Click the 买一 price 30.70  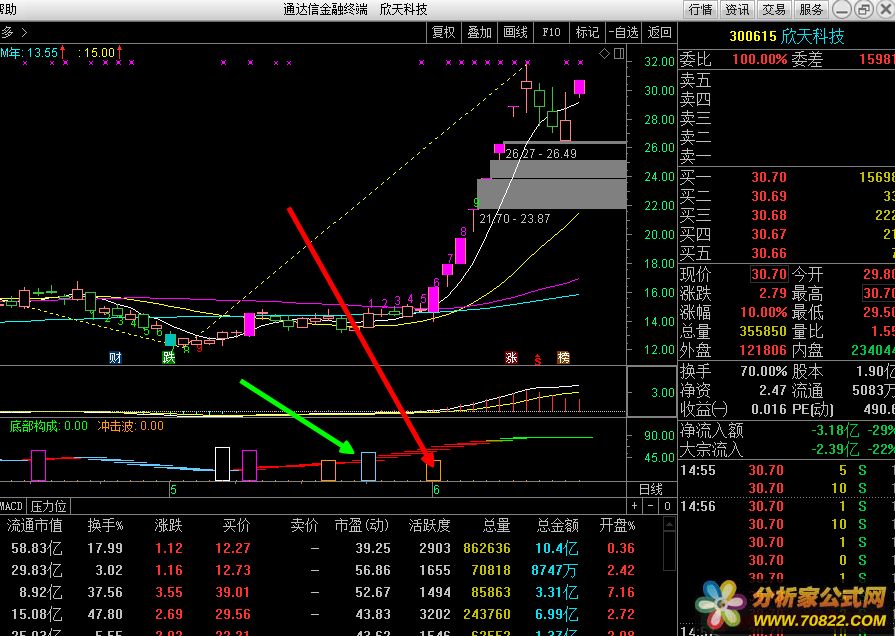tap(769, 178)
